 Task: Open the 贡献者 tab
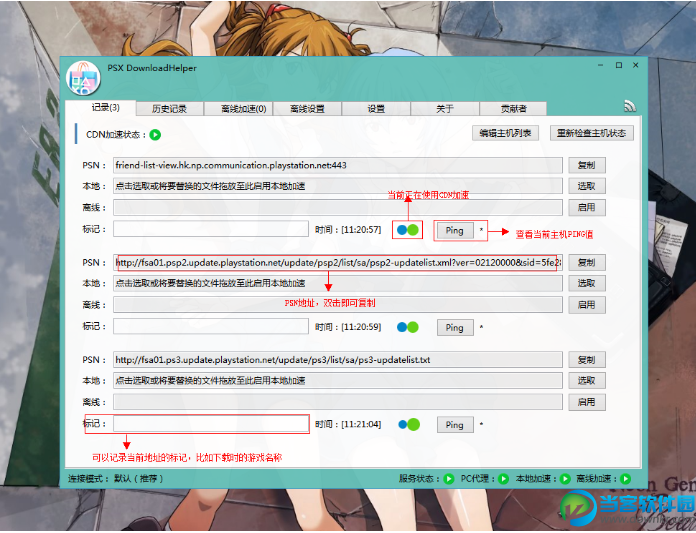[514, 109]
